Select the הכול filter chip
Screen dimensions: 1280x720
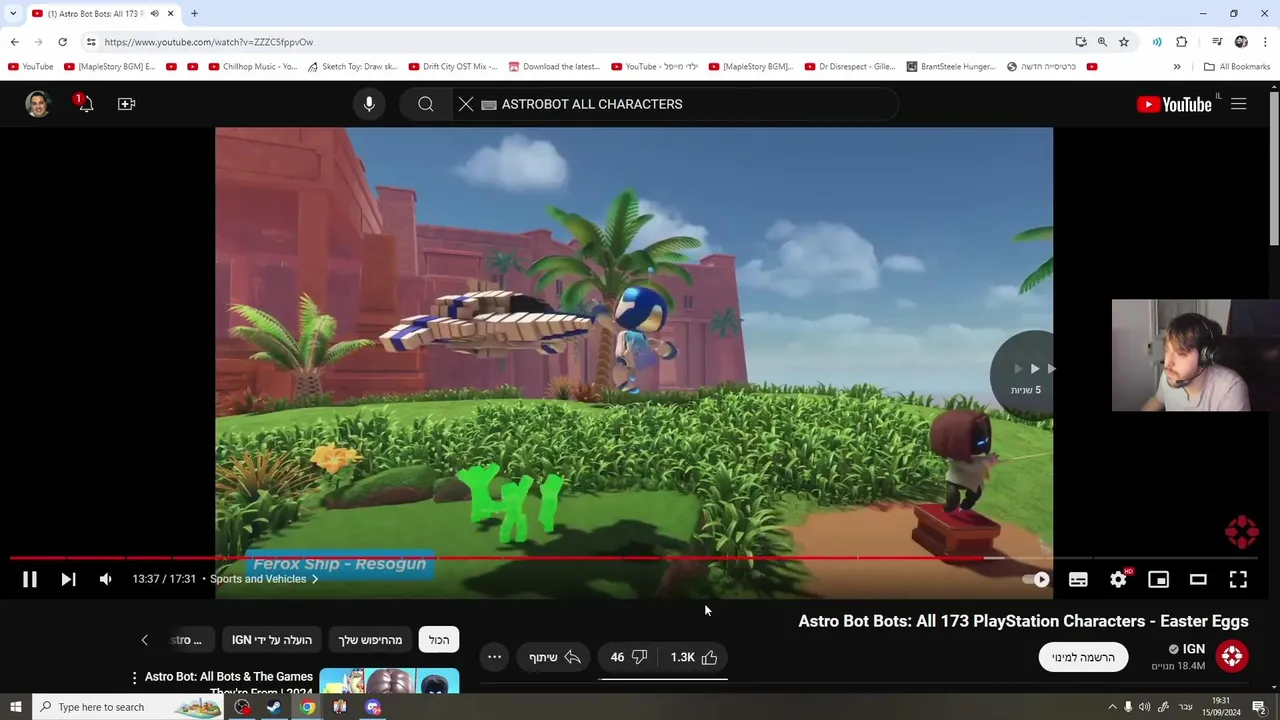point(439,640)
